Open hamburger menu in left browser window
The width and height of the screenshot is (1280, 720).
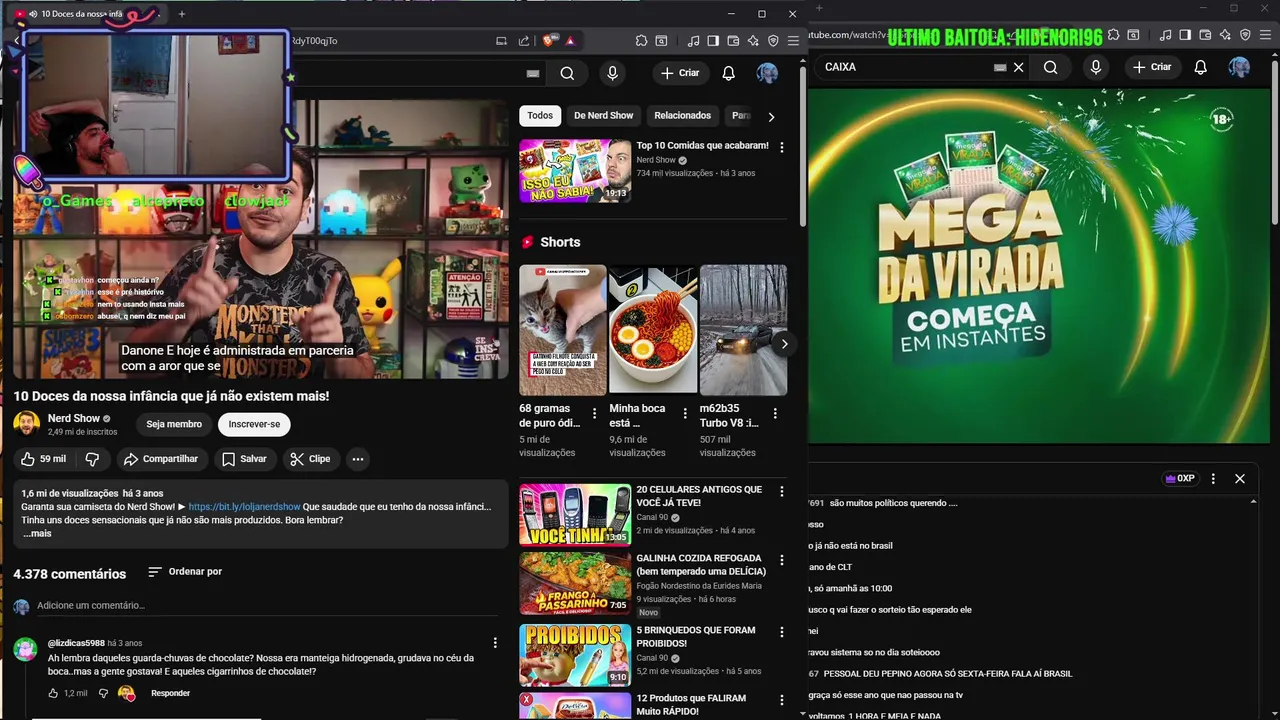[793, 41]
